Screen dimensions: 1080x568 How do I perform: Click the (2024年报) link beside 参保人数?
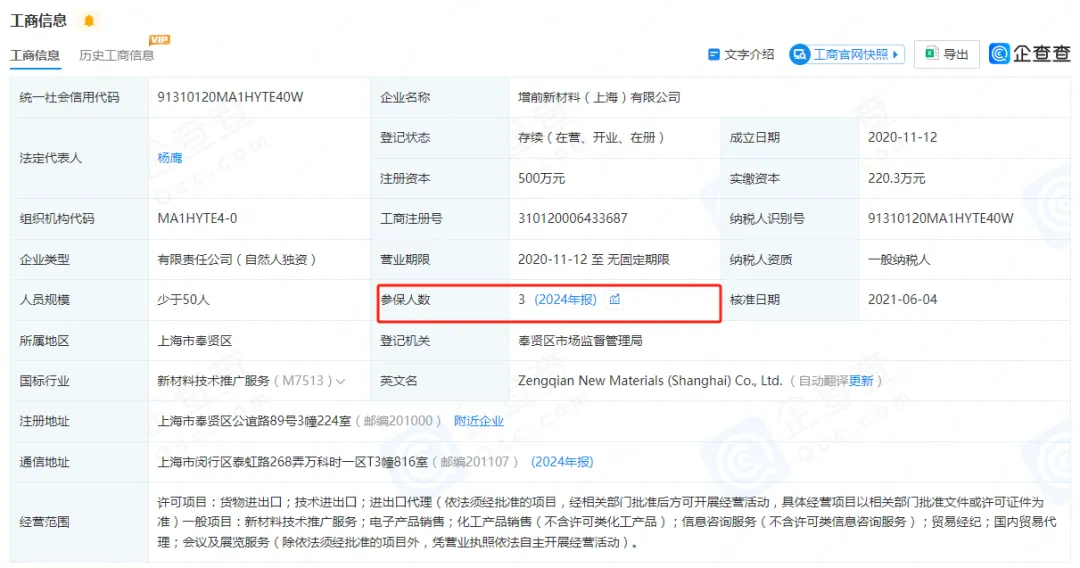[x=565, y=299]
